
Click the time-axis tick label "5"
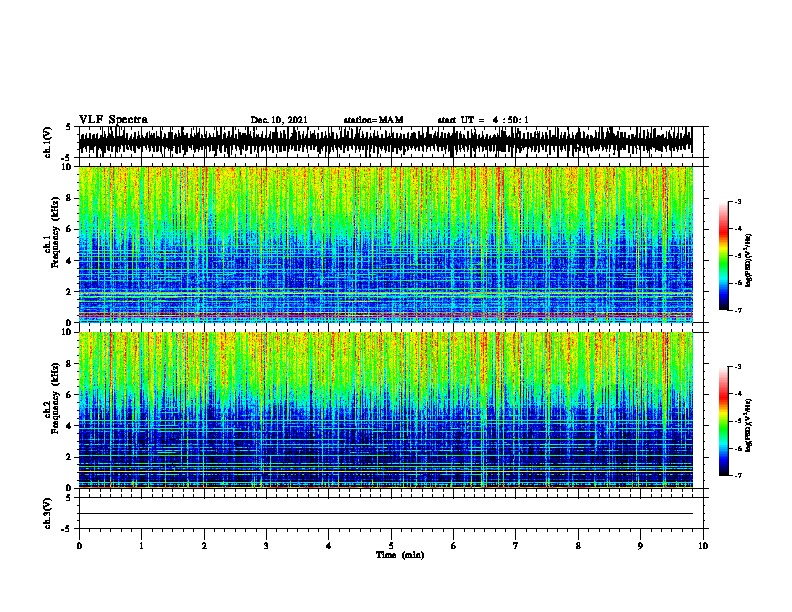(391, 546)
